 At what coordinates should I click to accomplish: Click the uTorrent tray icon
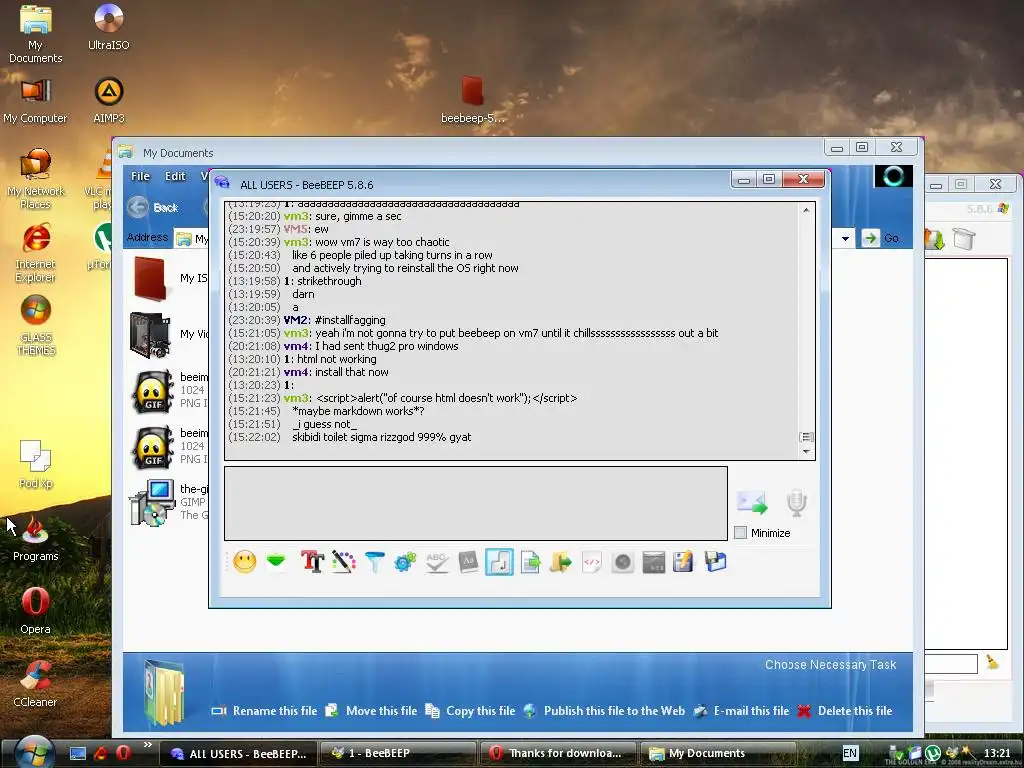[933, 754]
